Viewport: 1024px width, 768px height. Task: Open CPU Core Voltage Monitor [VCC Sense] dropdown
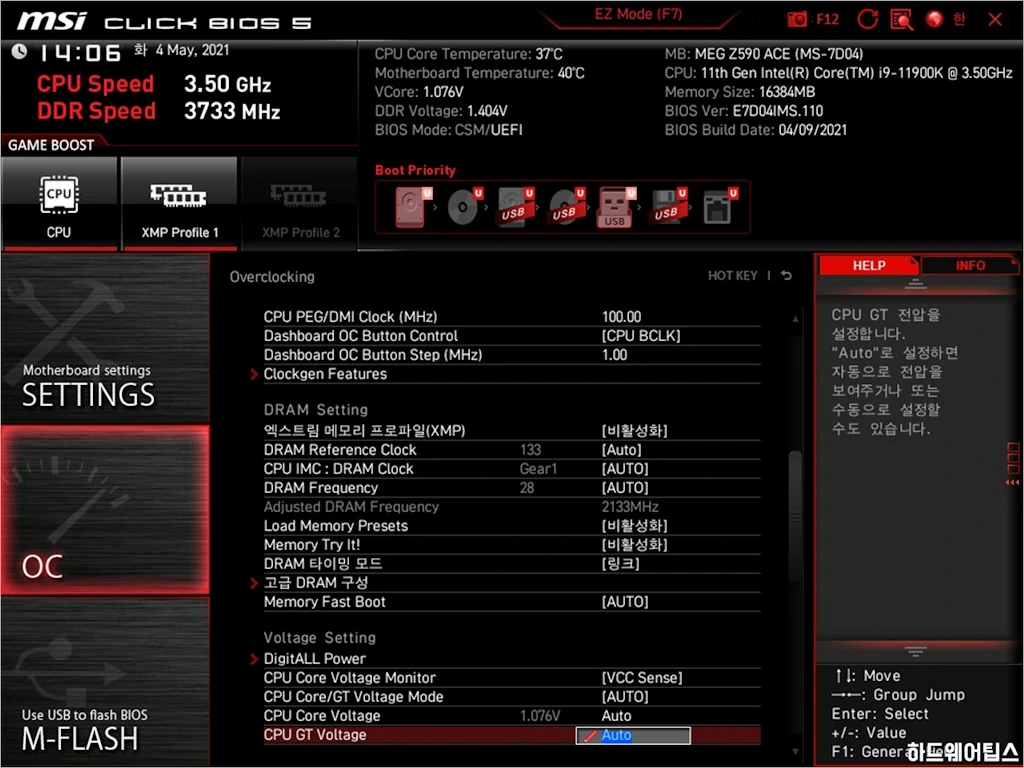[x=641, y=678]
